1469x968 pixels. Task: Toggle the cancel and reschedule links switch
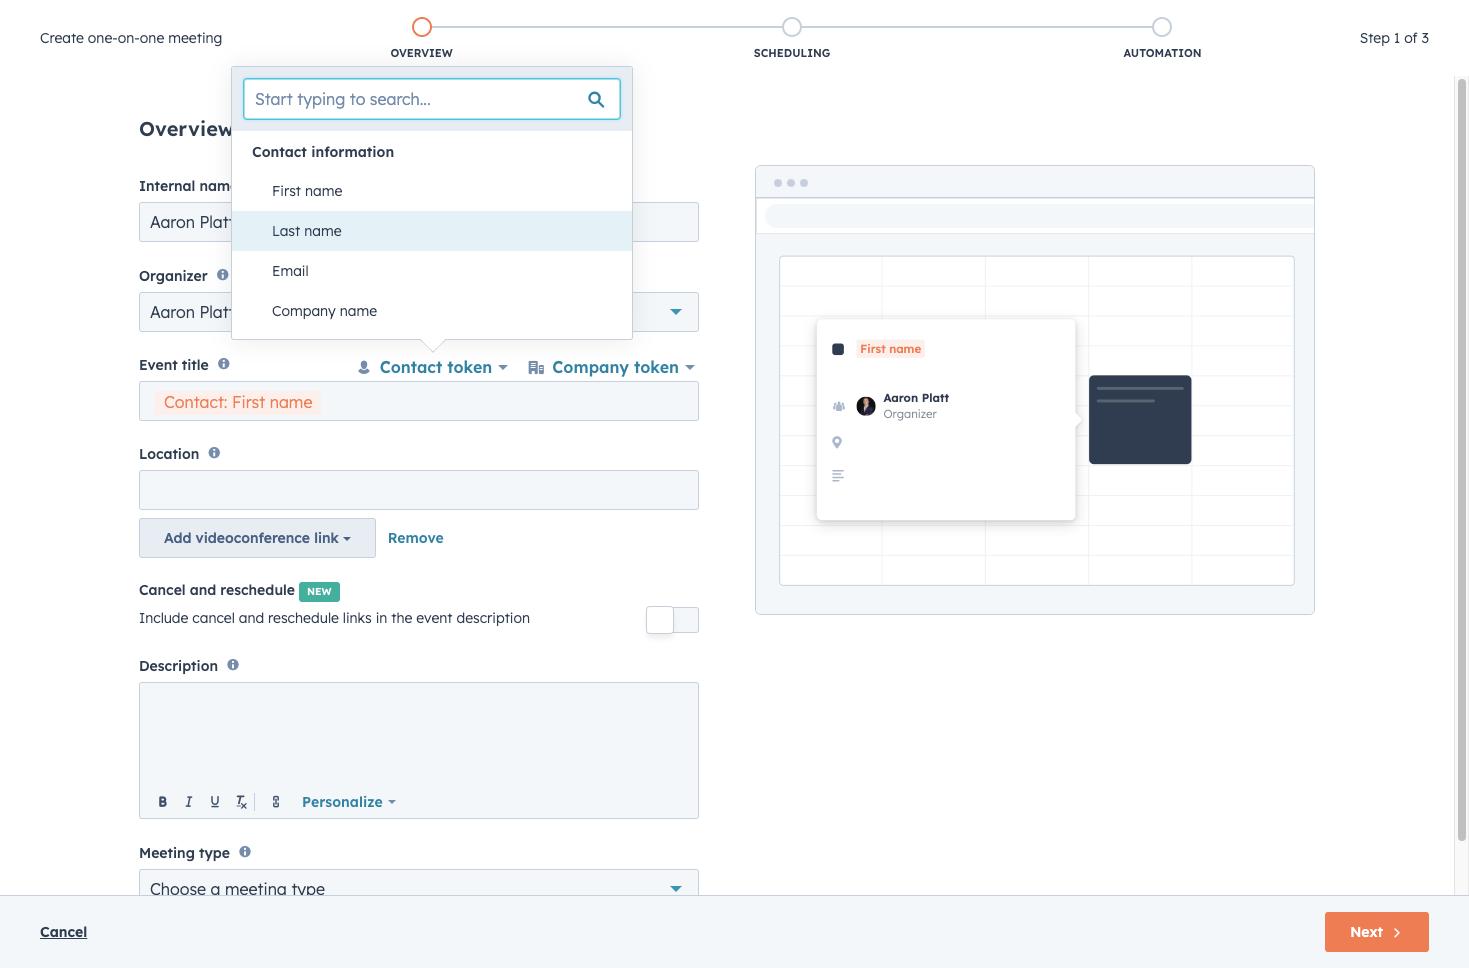click(672, 620)
